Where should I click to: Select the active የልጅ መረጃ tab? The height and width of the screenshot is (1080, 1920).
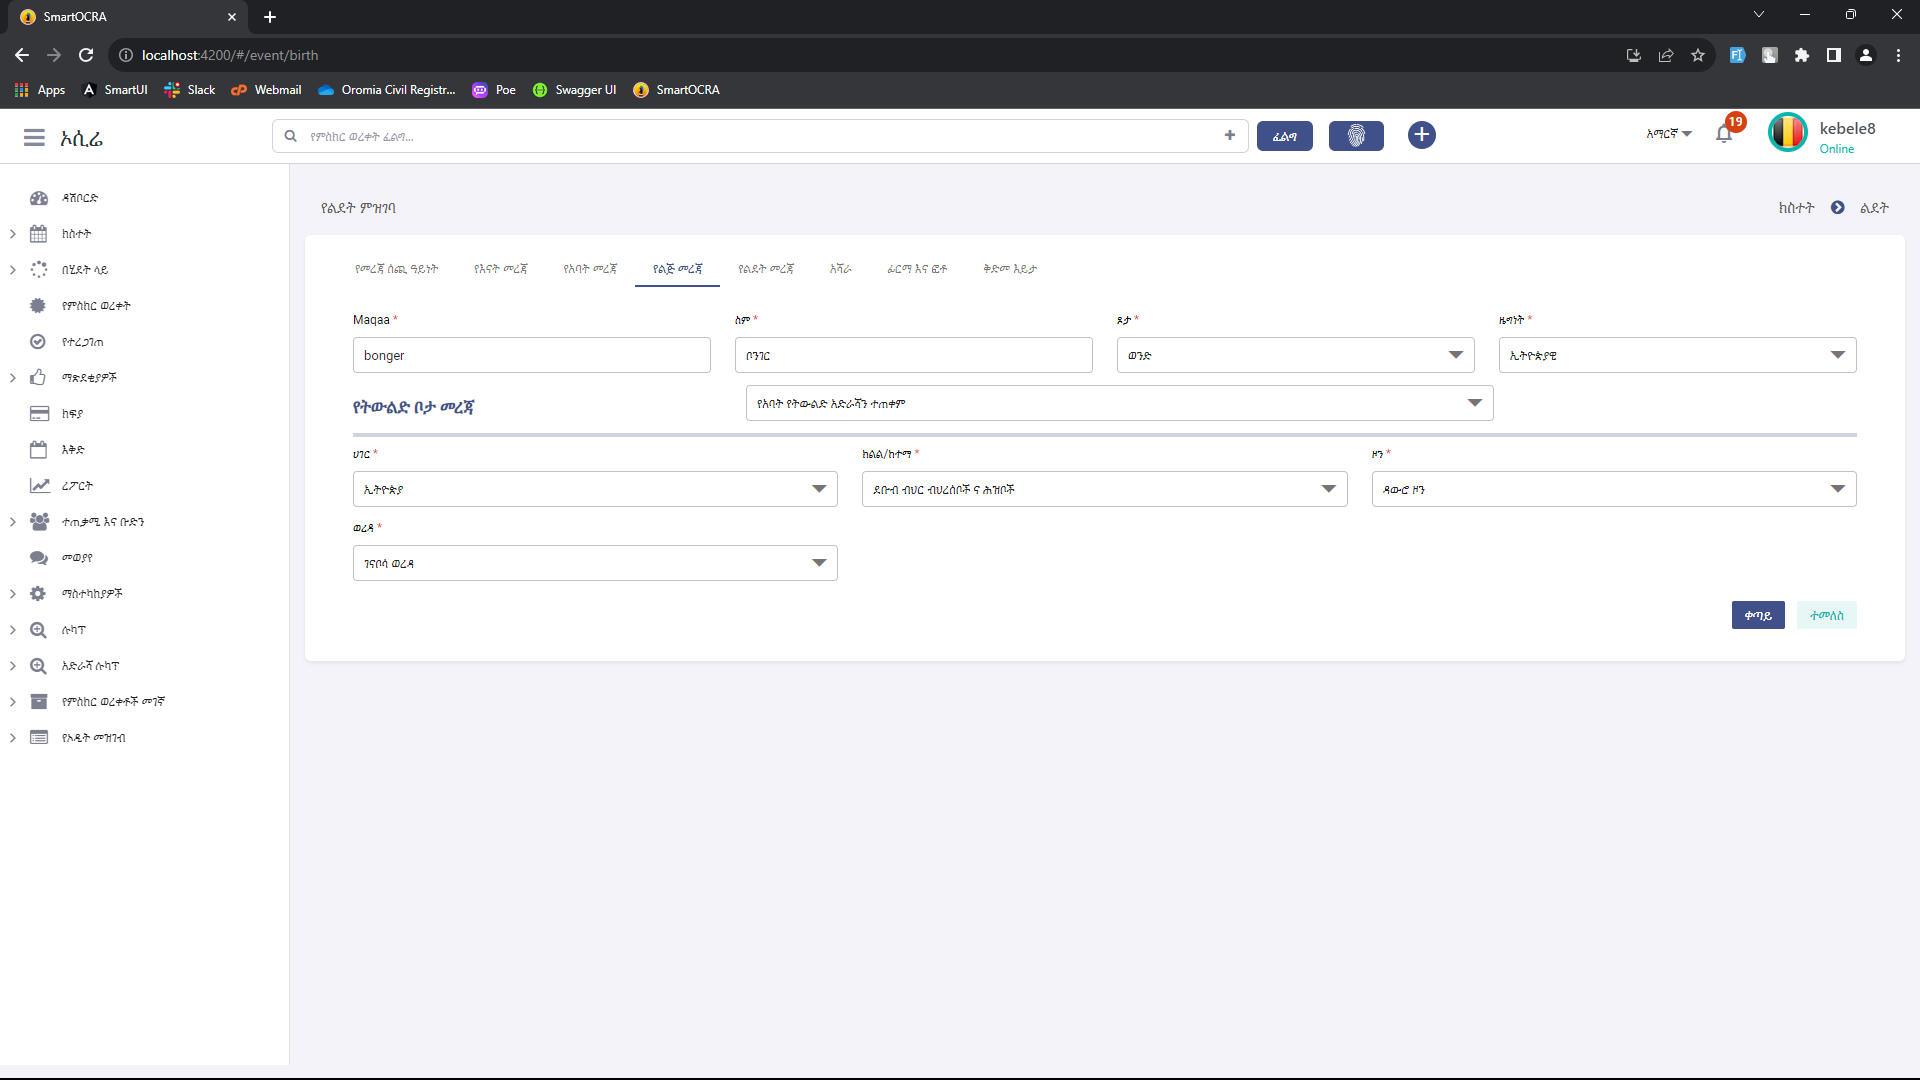coord(677,269)
